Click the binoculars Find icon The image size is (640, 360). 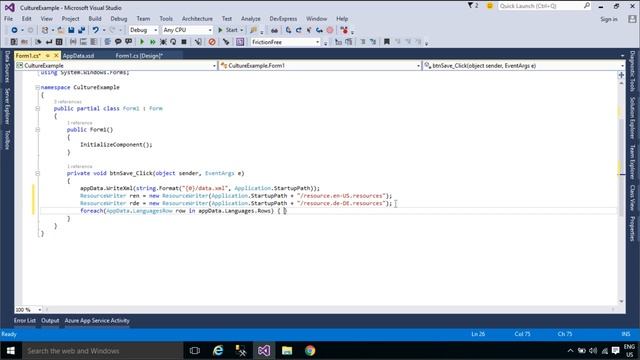(274, 30)
